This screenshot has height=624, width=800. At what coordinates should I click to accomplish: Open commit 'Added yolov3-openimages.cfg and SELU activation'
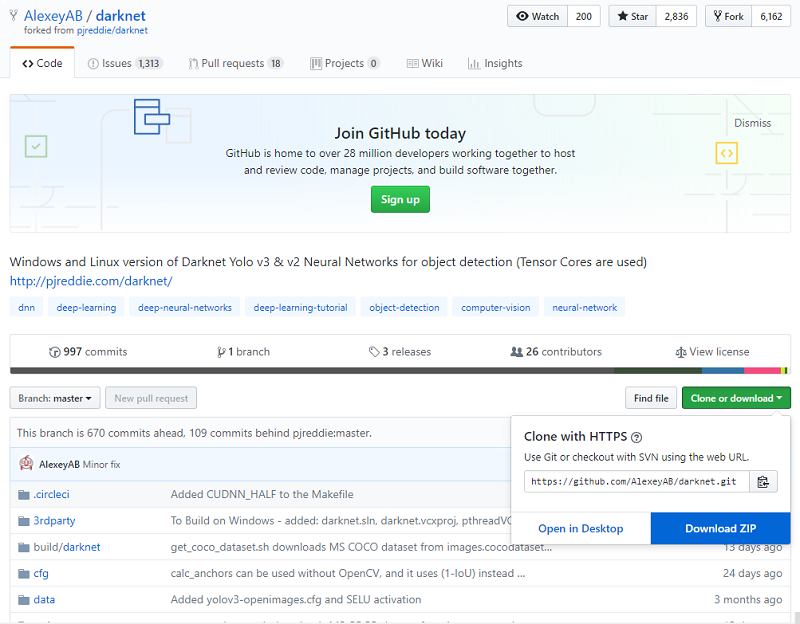[296, 600]
